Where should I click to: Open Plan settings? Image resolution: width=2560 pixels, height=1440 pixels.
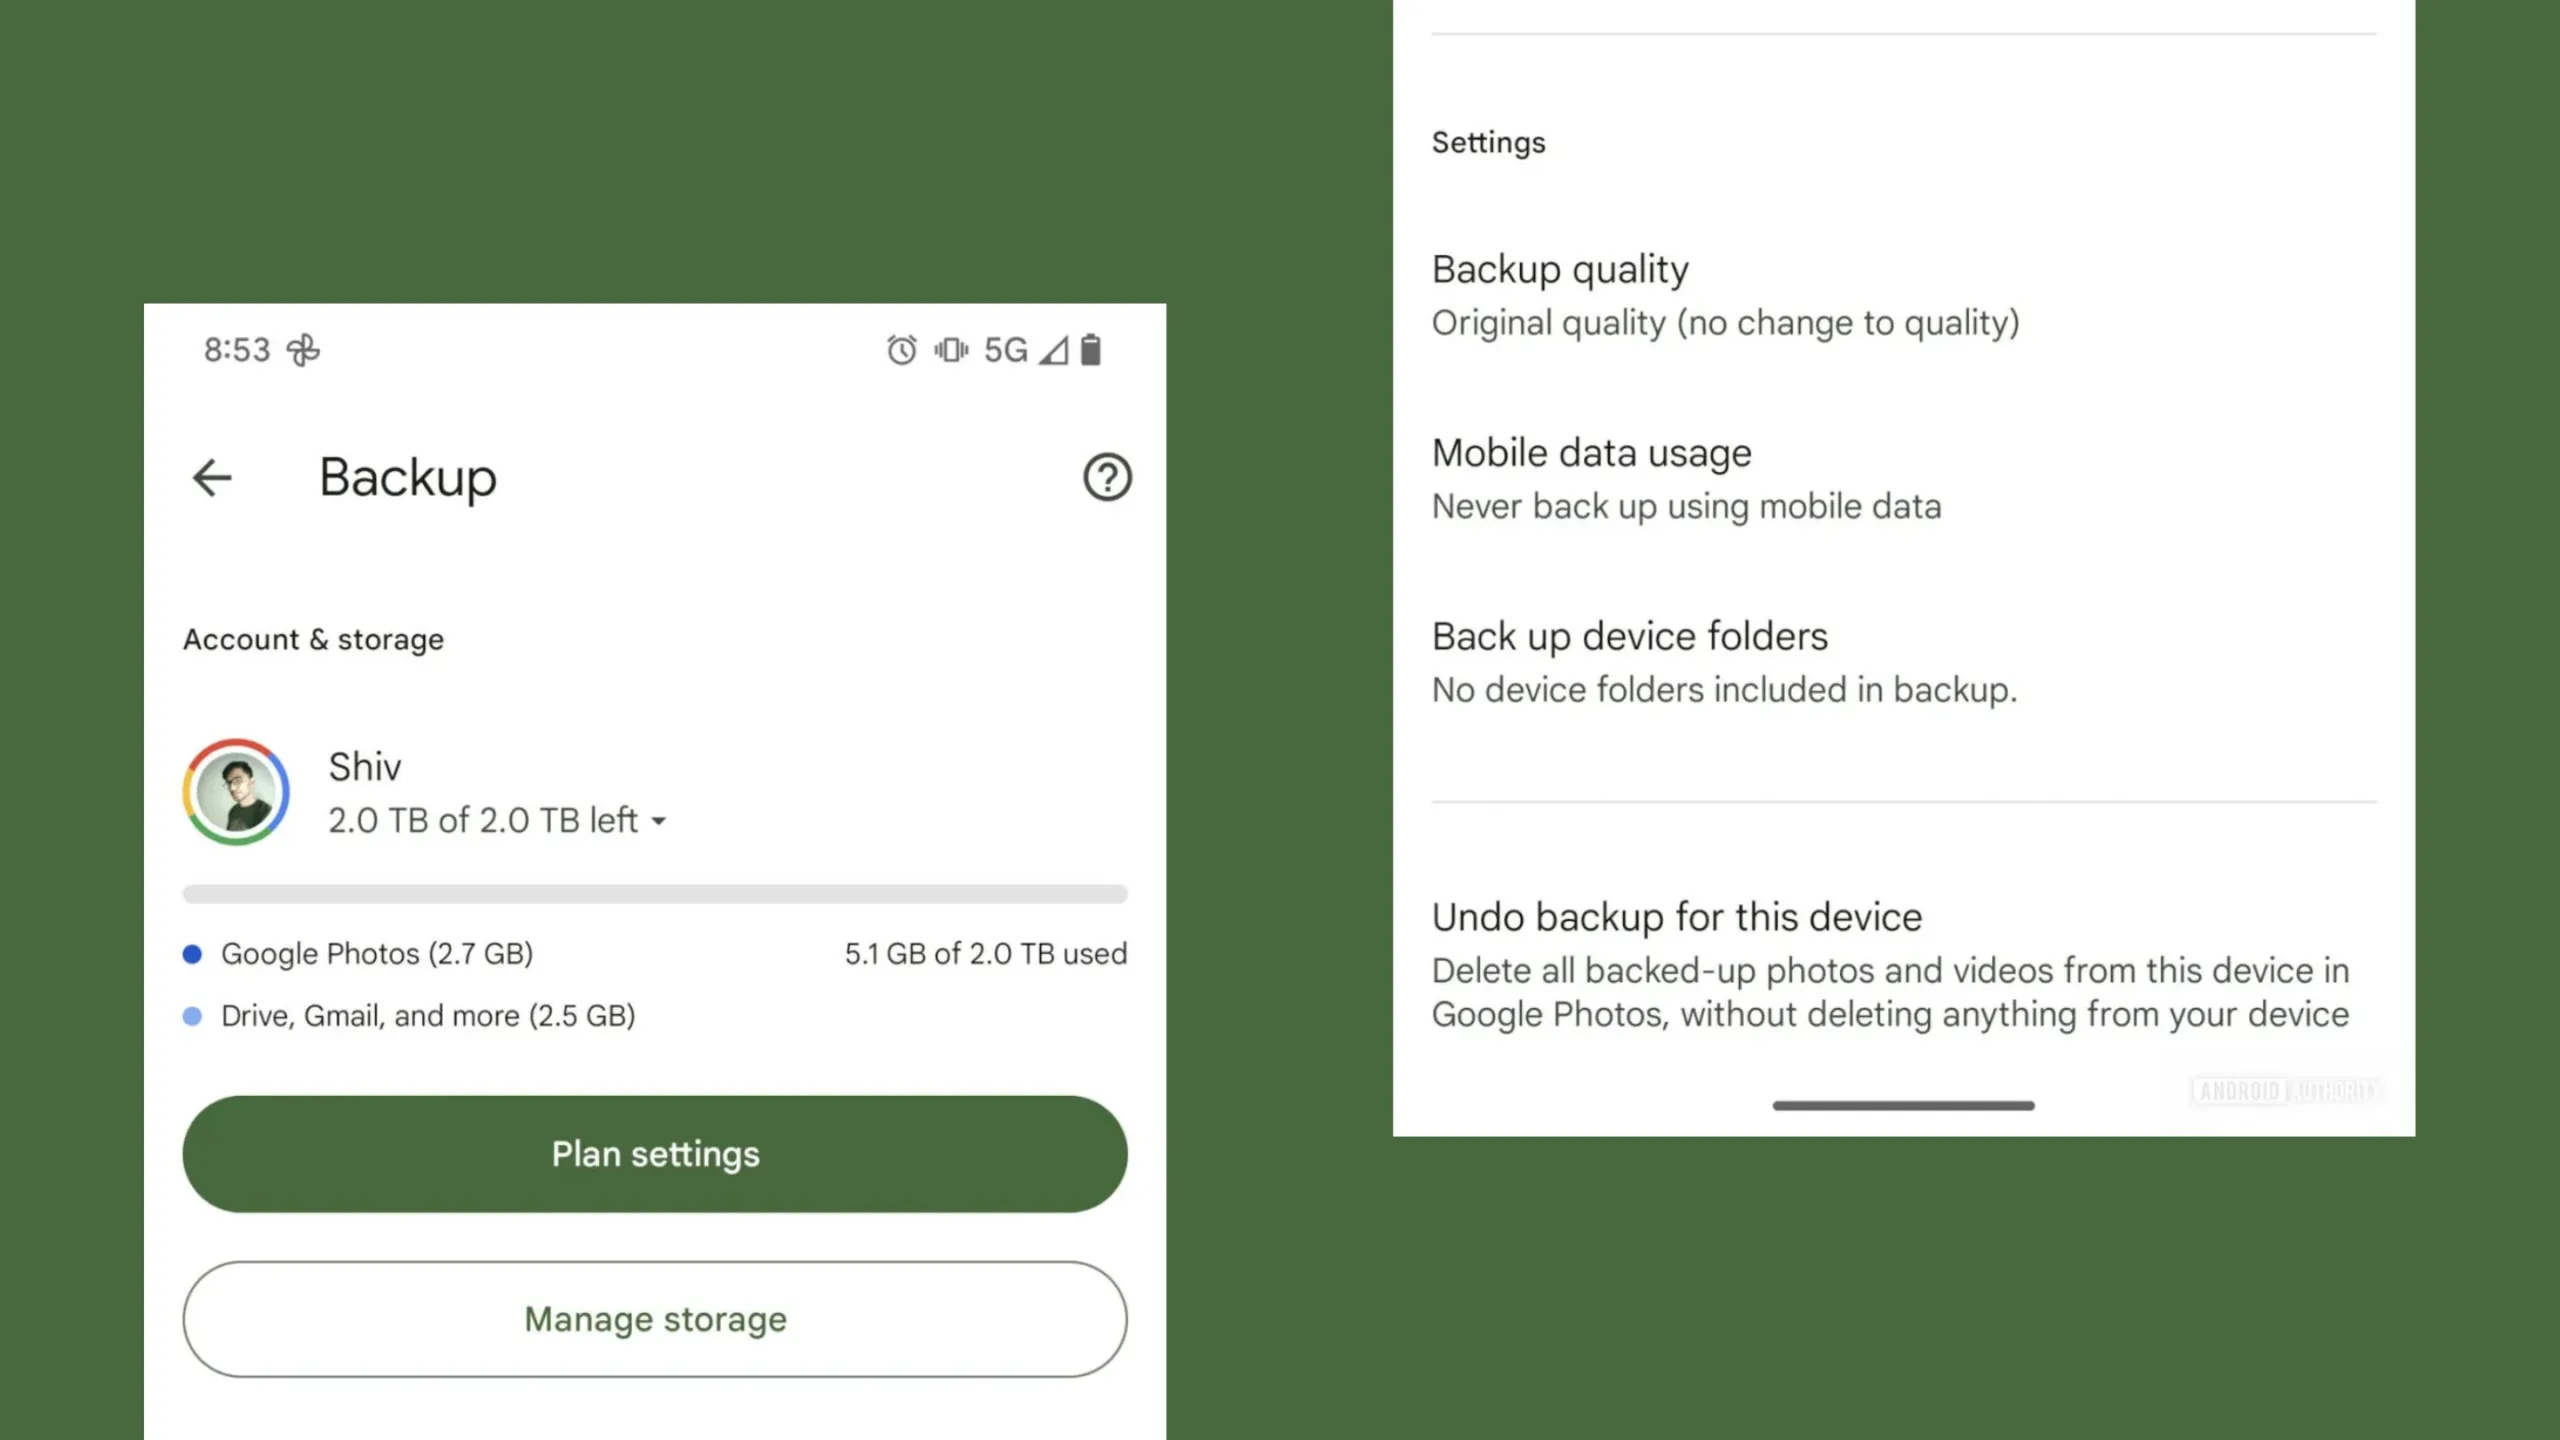(x=655, y=1154)
